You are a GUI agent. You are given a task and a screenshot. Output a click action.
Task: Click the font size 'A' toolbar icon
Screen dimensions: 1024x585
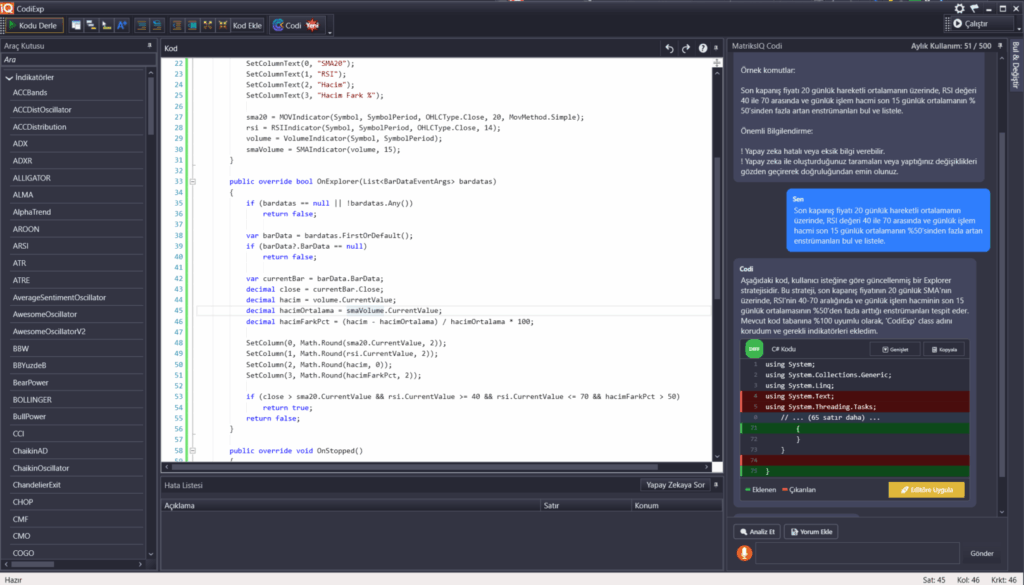(122, 25)
